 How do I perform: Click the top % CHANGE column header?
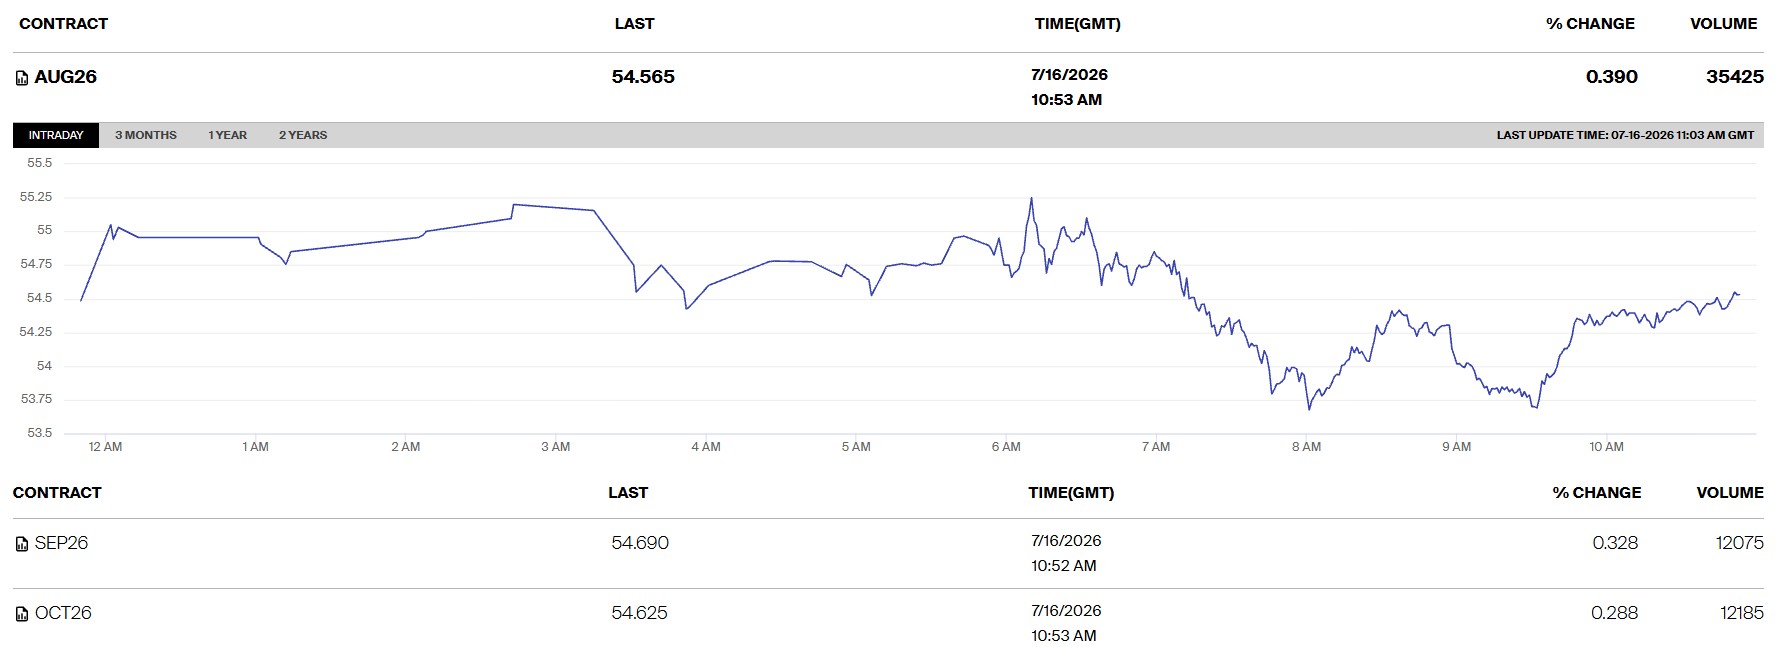pyautogui.click(x=1590, y=24)
